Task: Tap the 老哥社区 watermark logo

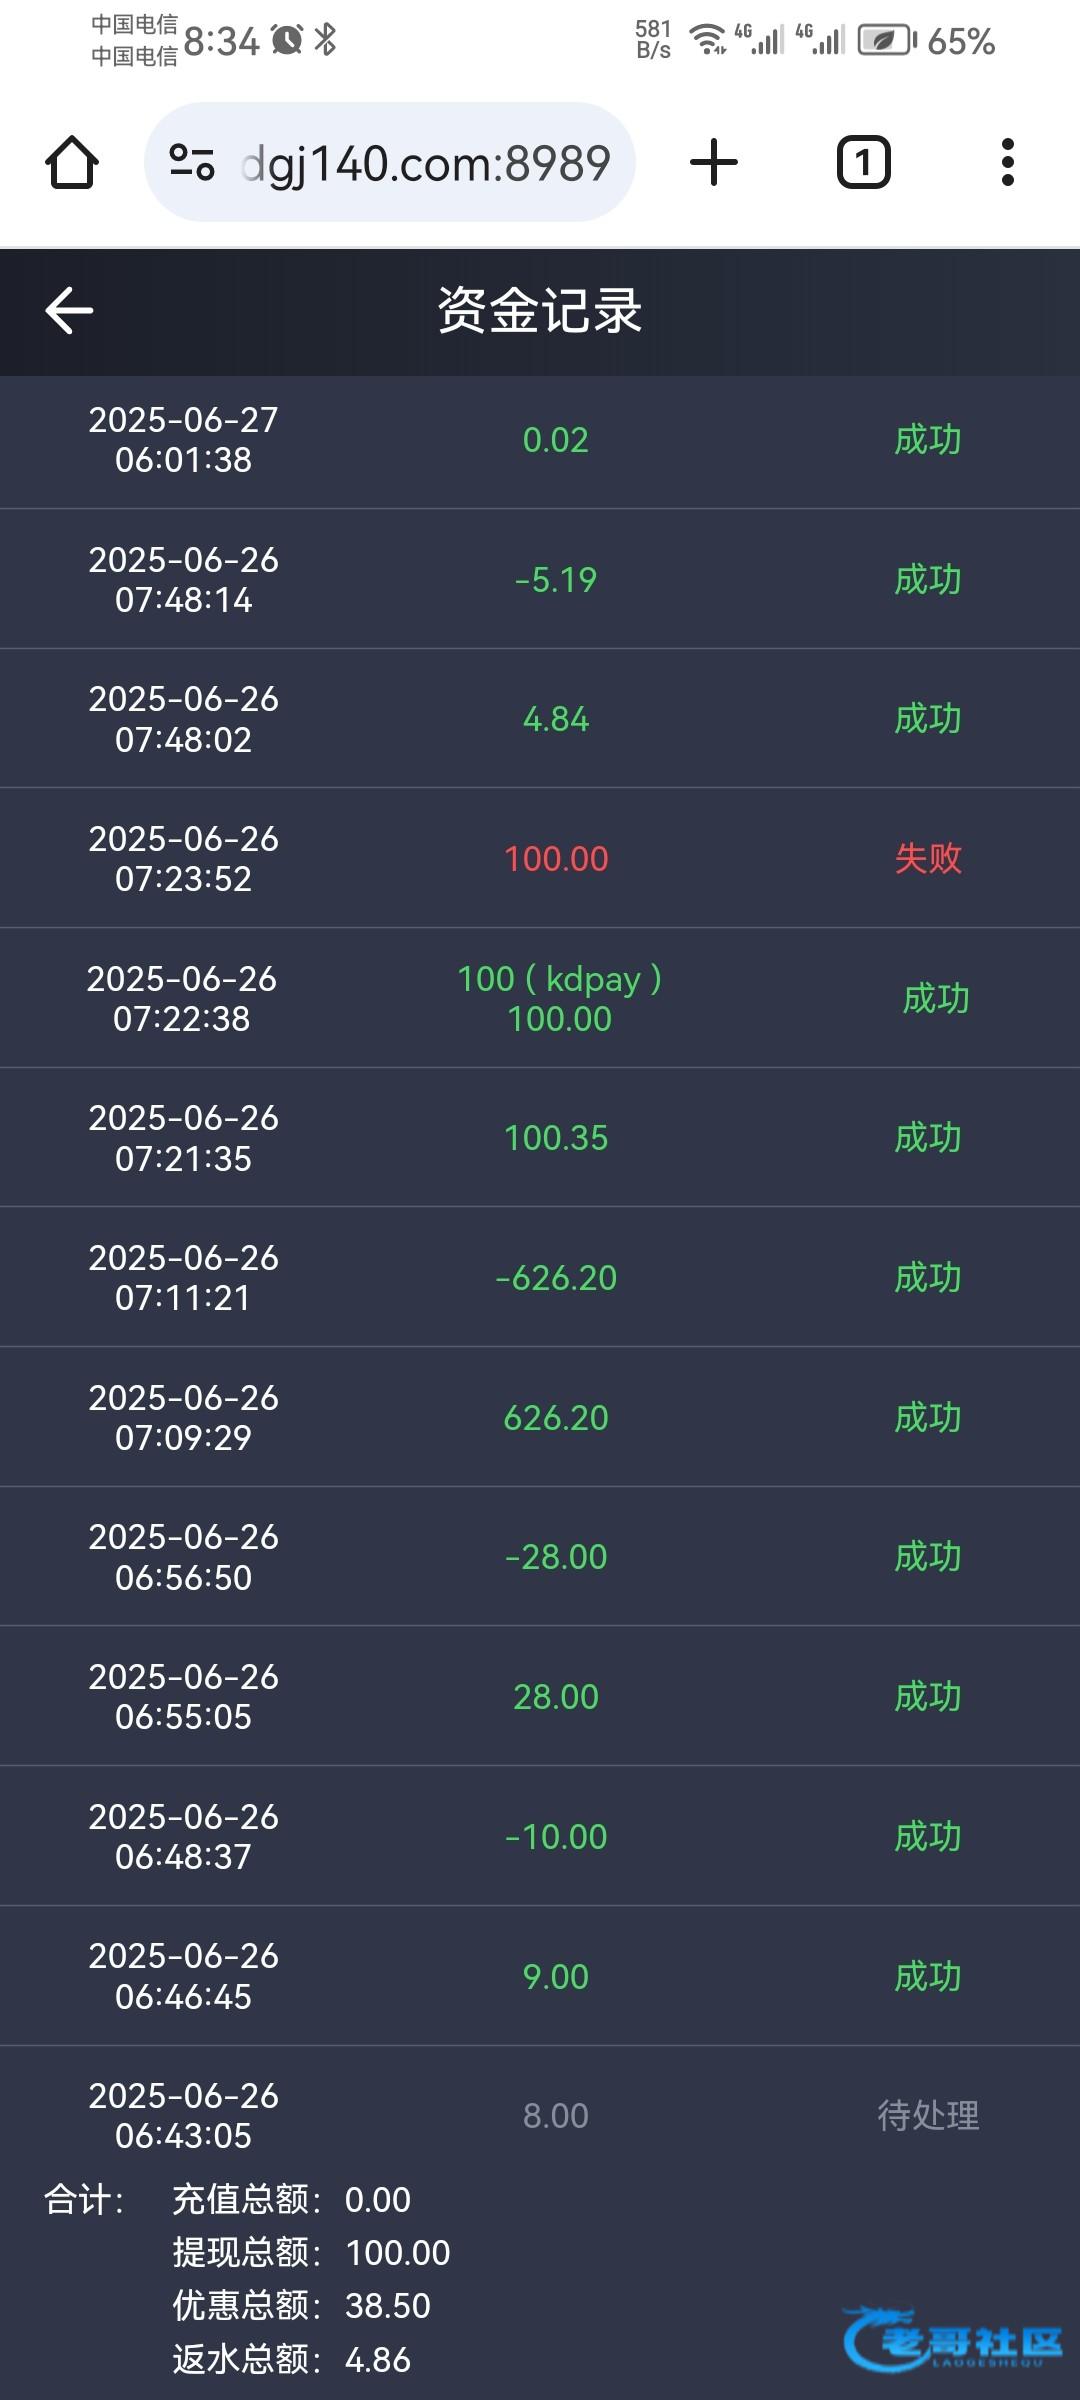Action: [953, 2340]
